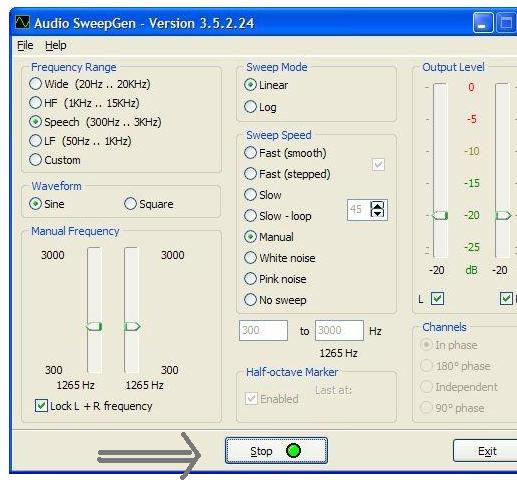Toggle the L channel checkbox
517x487 pixels.
pos(437,299)
